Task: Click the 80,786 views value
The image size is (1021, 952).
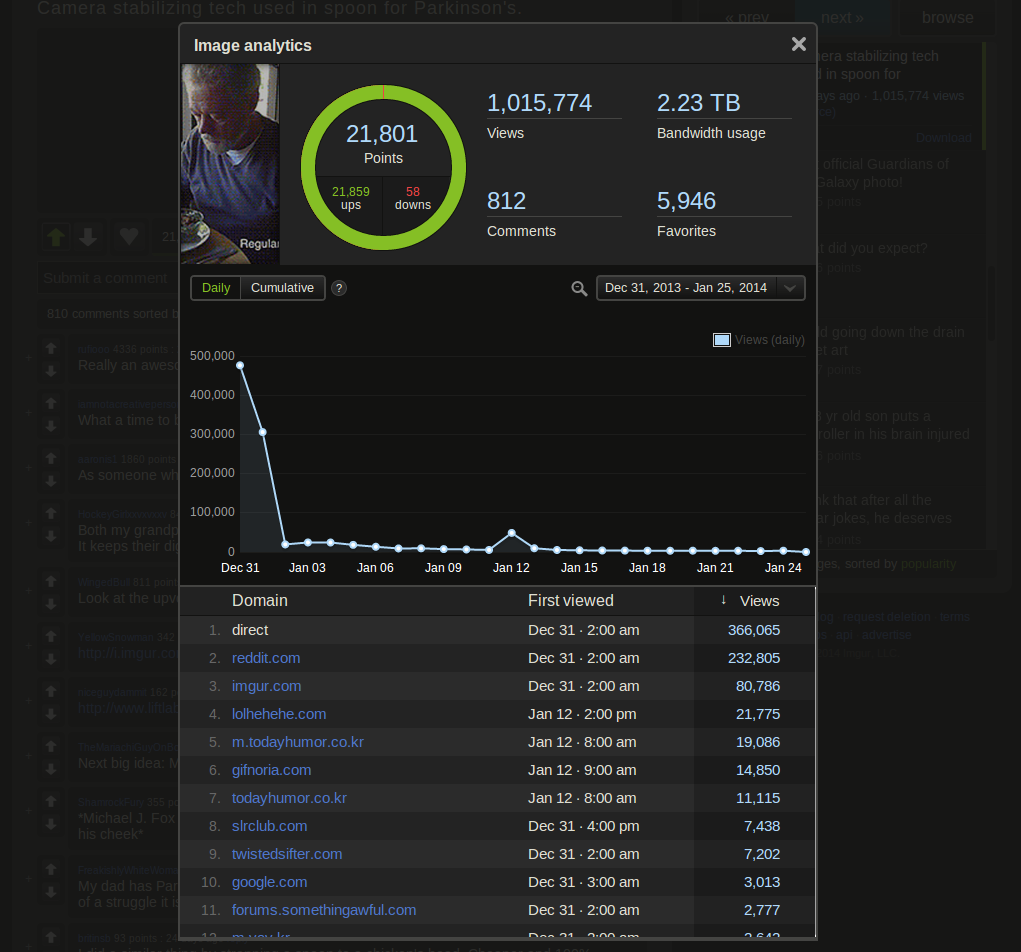Action: click(x=757, y=686)
